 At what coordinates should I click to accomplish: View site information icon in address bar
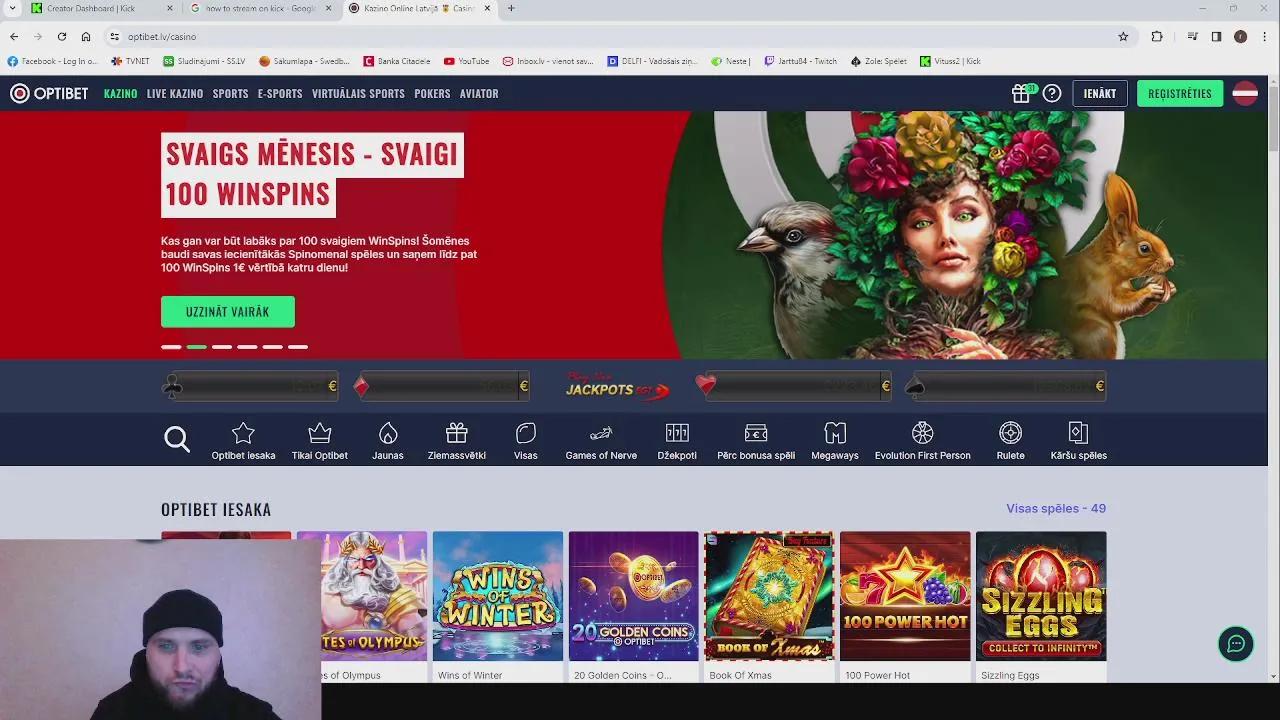pos(115,36)
